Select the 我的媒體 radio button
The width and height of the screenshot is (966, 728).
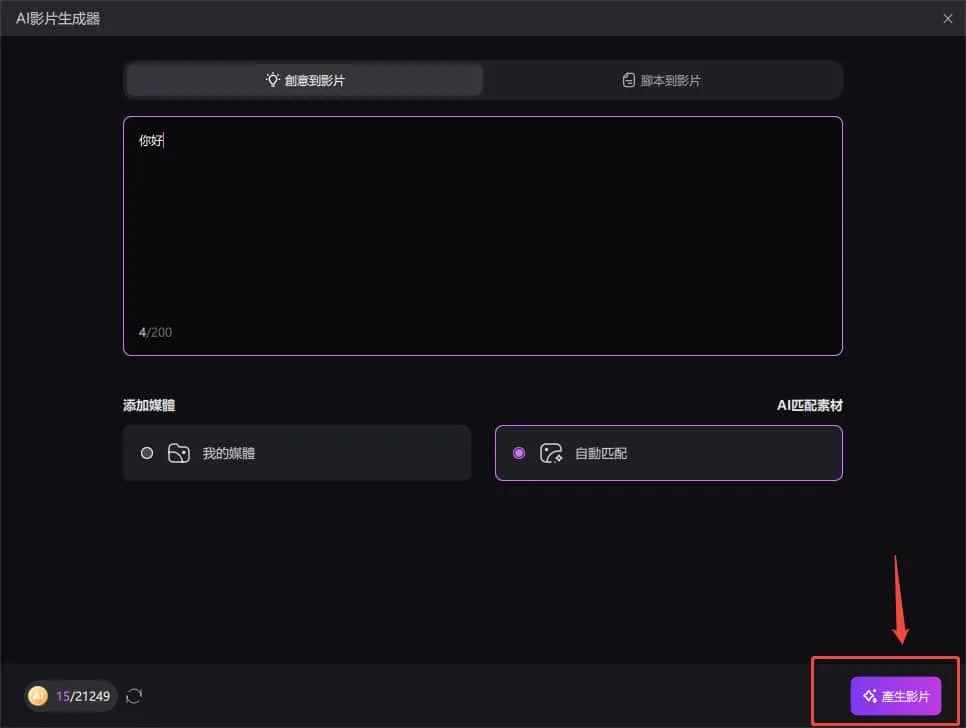click(148, 452)
